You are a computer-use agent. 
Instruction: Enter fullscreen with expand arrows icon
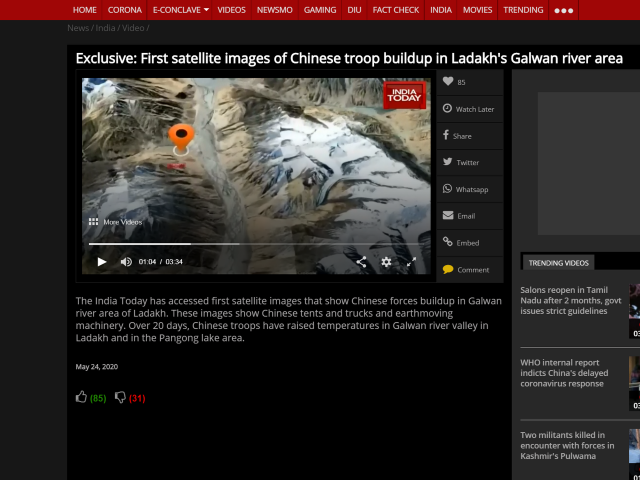[x=411, y=262]
